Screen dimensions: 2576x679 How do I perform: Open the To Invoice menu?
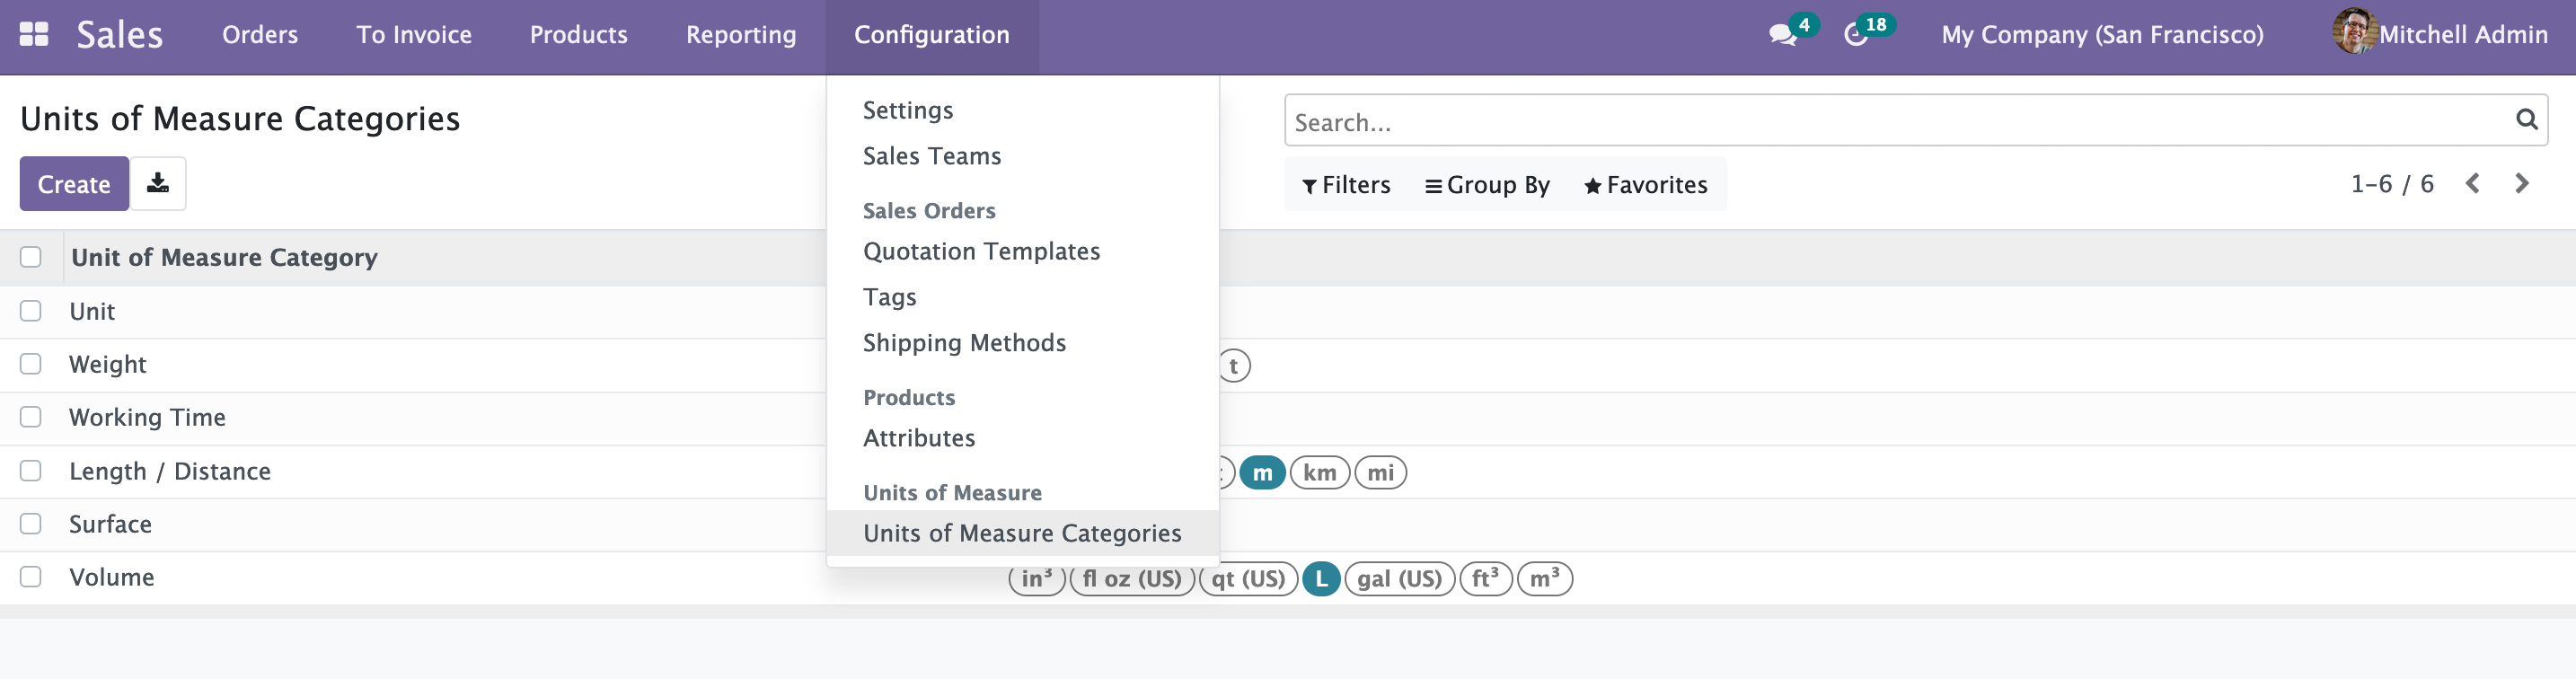click(414, 35)
